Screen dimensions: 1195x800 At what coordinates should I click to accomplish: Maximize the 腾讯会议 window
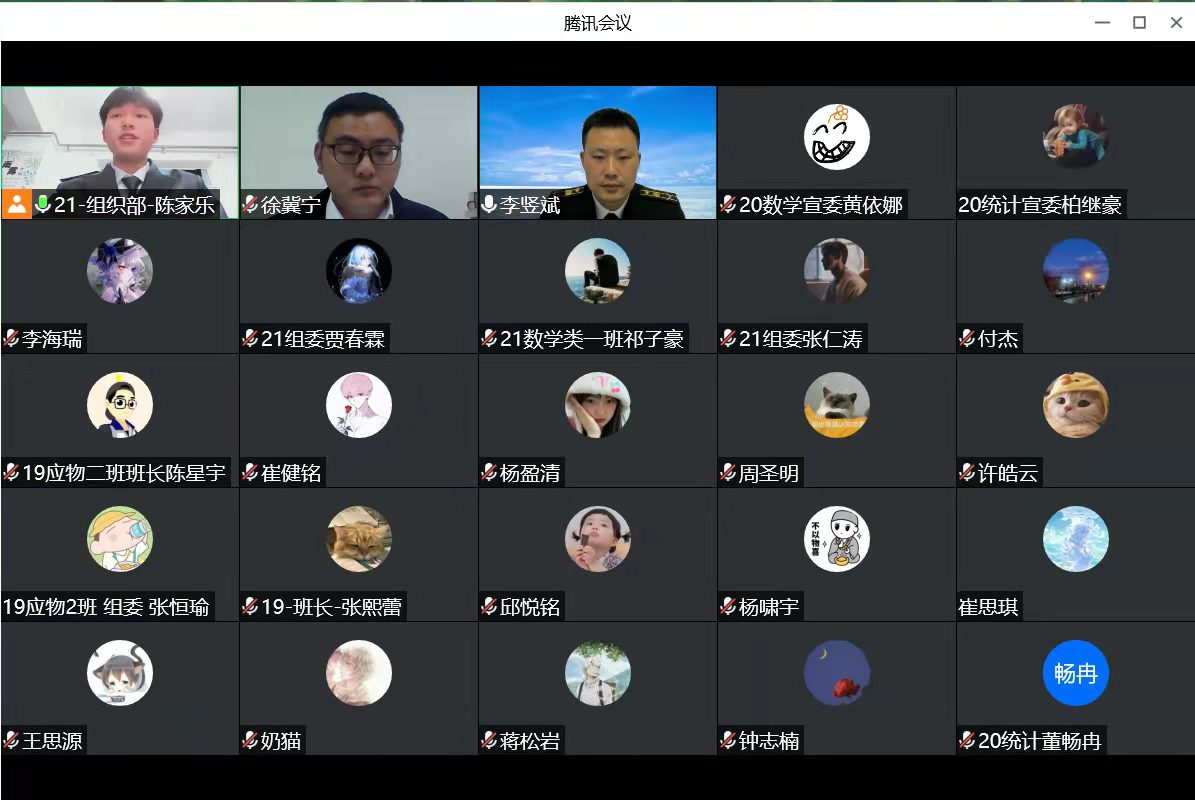[x=1139, y=22]
